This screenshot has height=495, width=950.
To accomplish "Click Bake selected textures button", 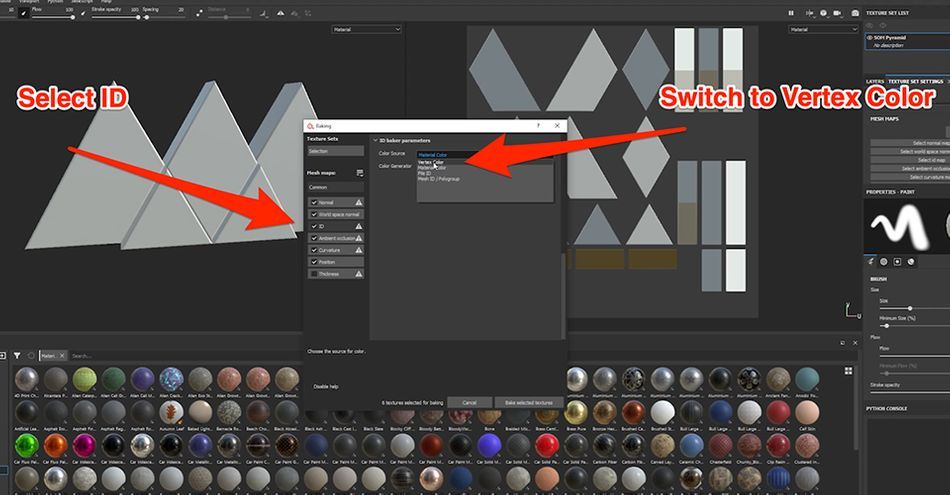I will [x=529, y=402].
